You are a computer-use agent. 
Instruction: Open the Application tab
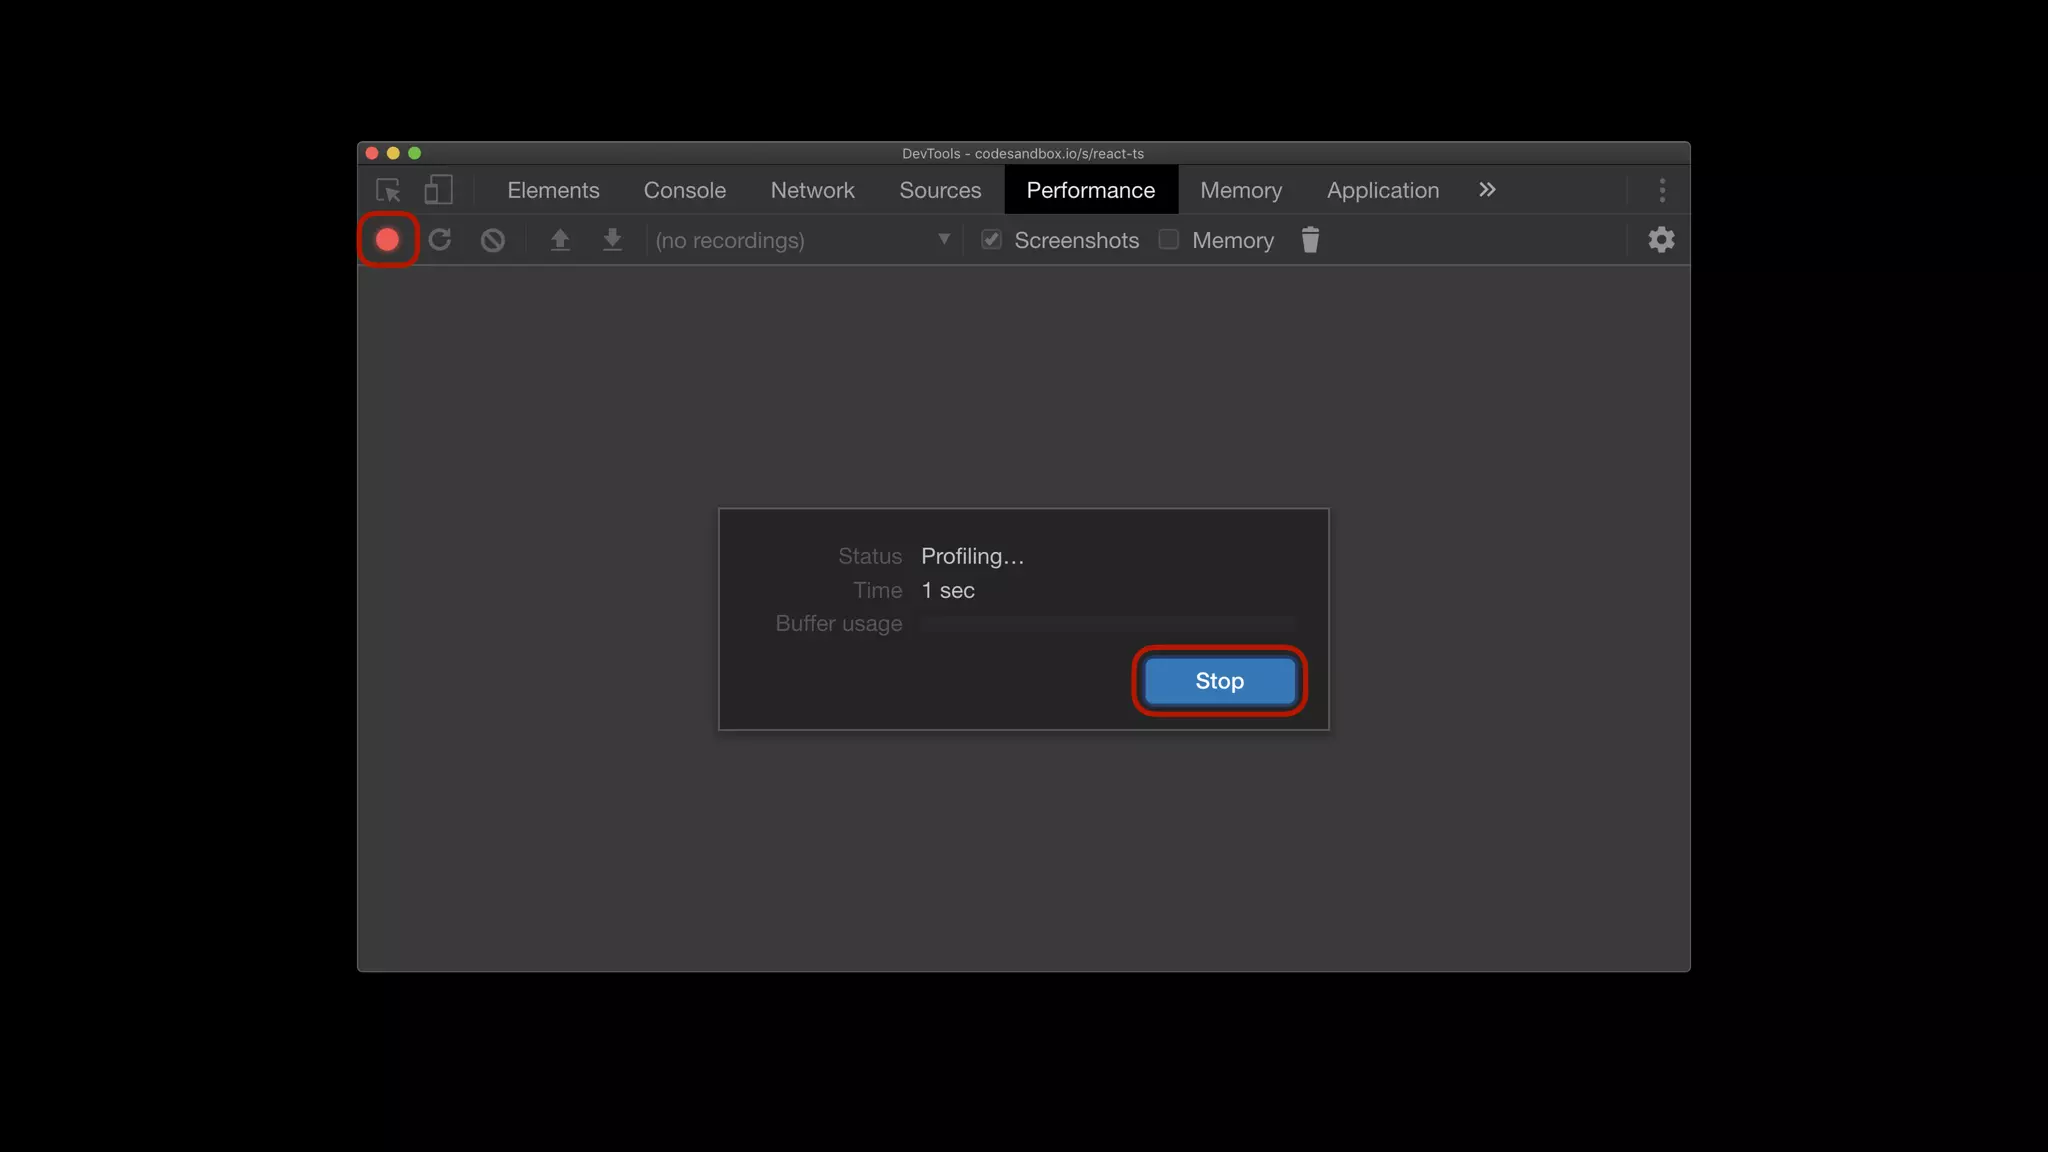1382,190
